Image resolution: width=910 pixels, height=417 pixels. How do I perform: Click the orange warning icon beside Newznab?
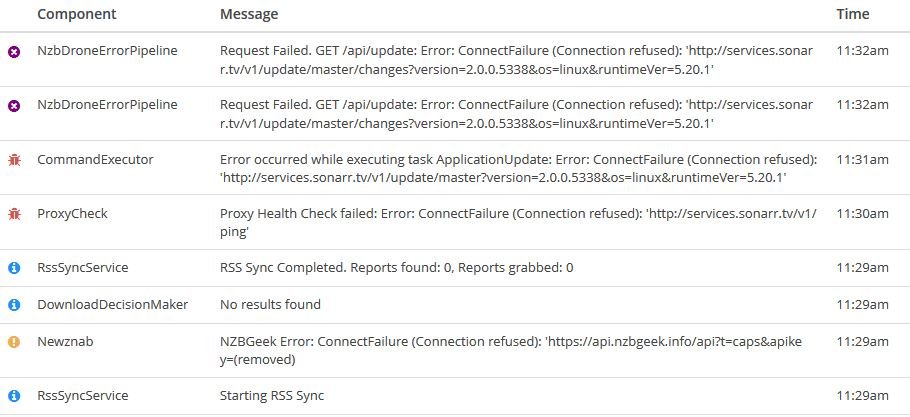[x=14, y=342]
